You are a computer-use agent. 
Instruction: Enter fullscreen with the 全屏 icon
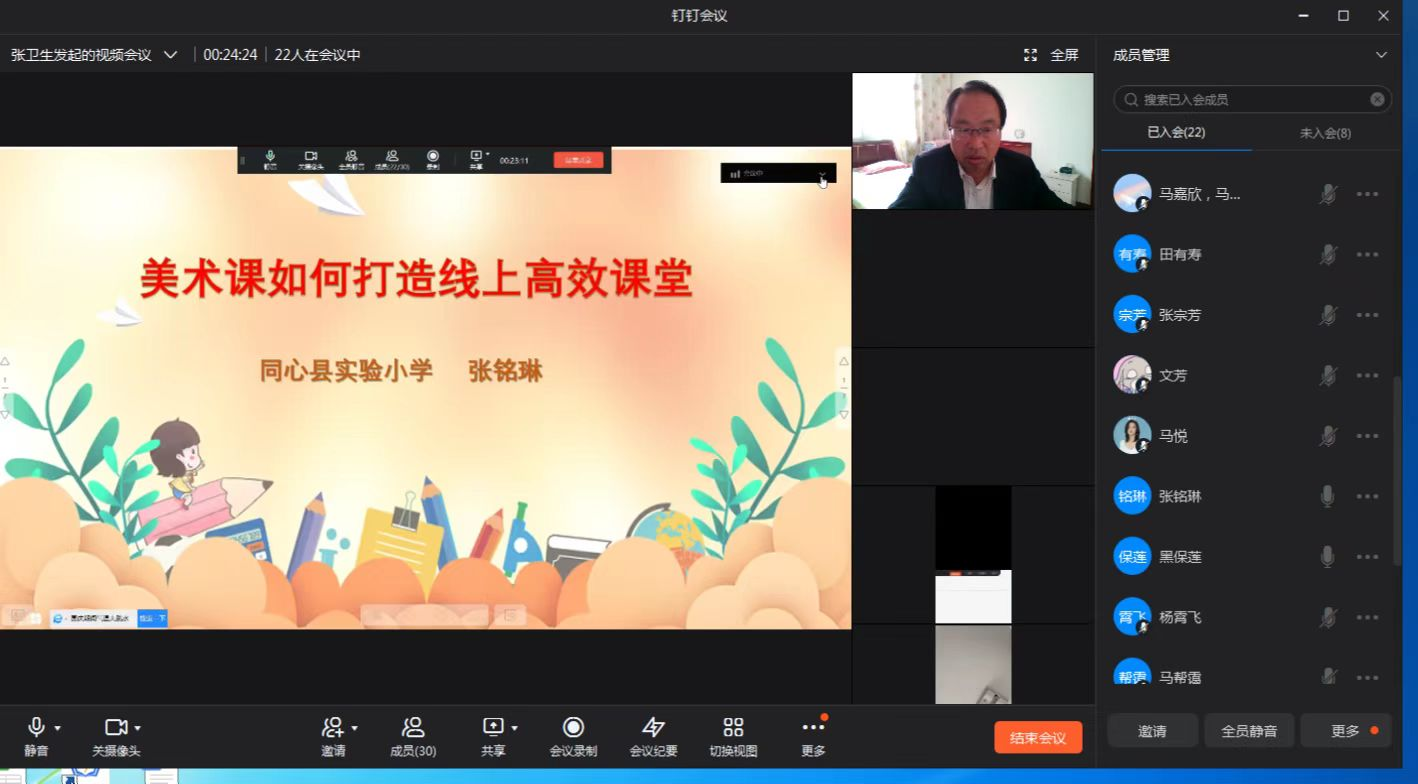click(x=1030, y=55)
